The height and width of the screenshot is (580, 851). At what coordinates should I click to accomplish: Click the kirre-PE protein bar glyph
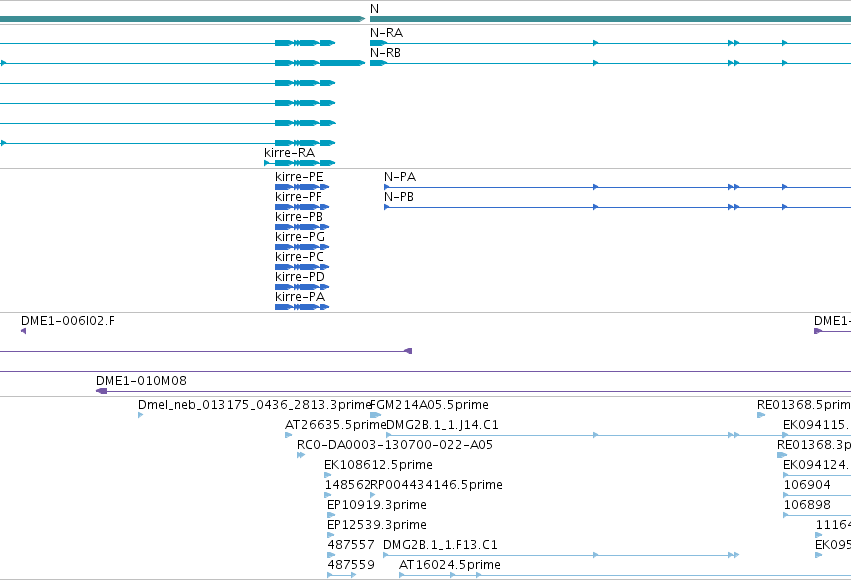pyautogui.click(x=302, y=187)
